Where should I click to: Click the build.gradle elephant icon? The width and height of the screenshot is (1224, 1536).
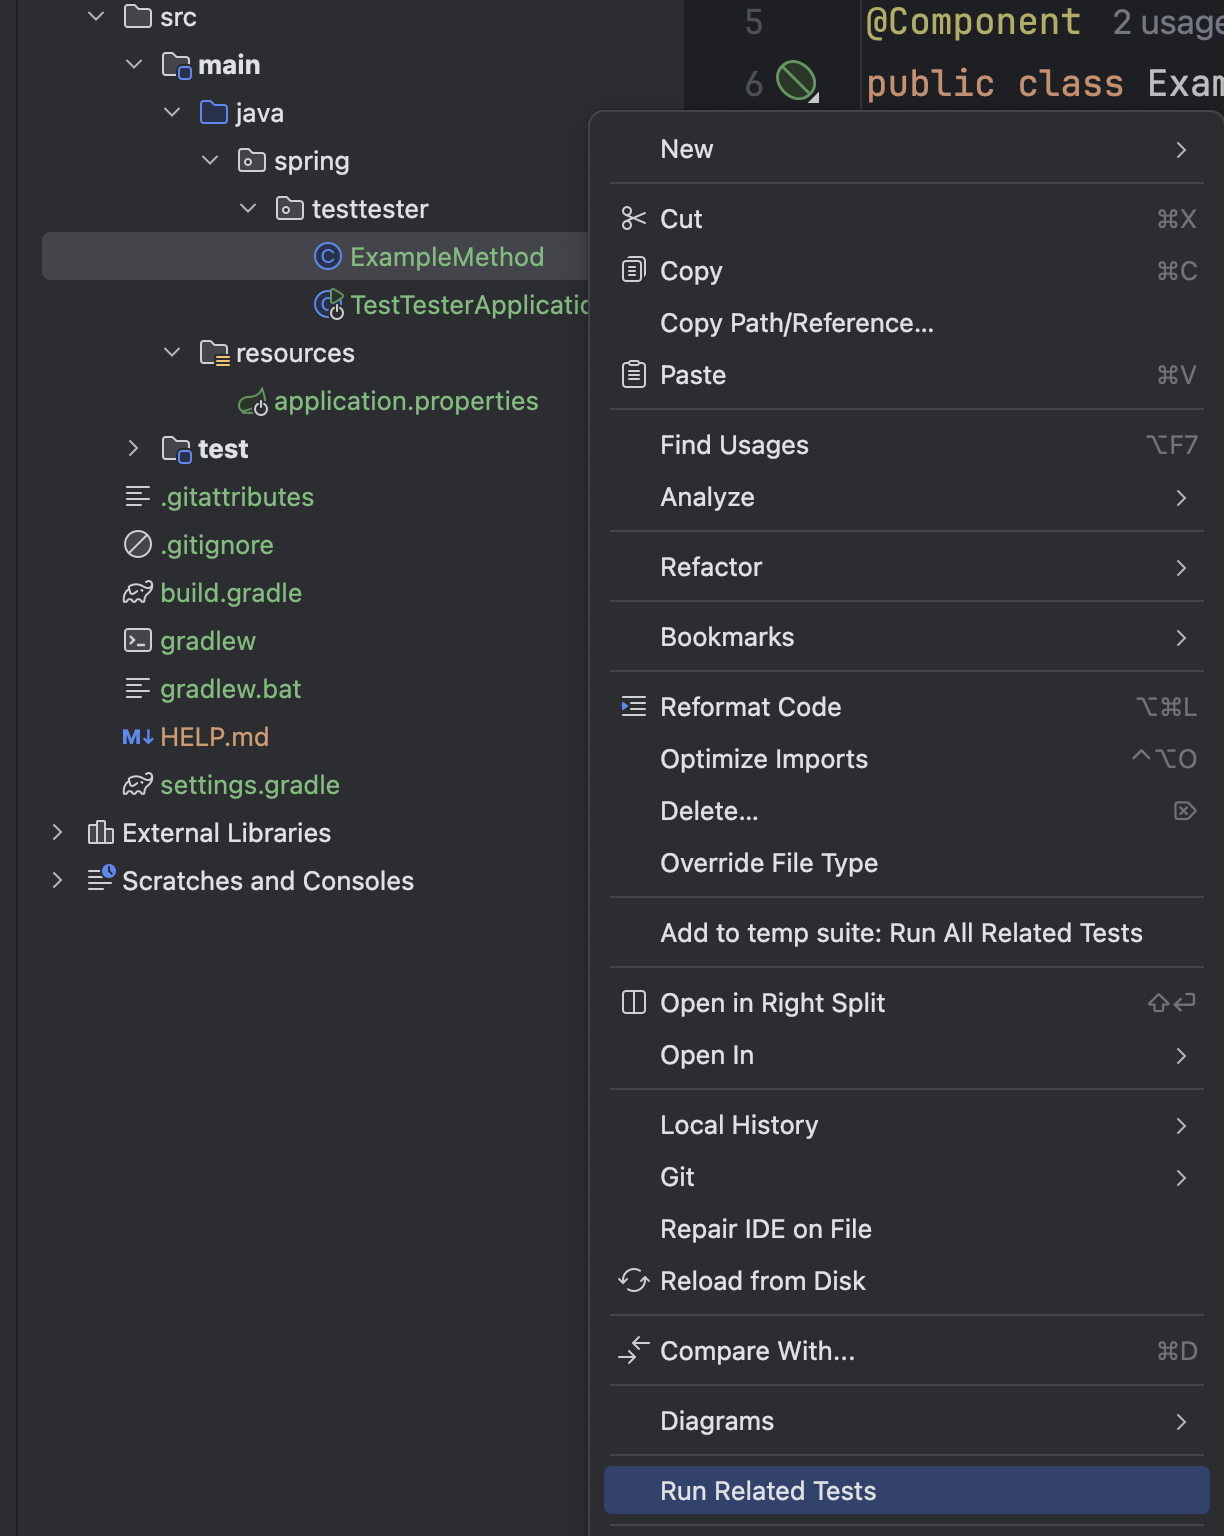coord(138,593)
